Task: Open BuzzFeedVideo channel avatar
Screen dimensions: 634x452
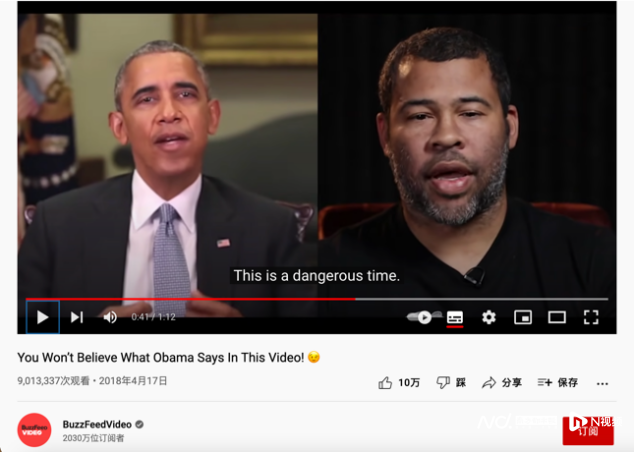Action: point(34,430)
